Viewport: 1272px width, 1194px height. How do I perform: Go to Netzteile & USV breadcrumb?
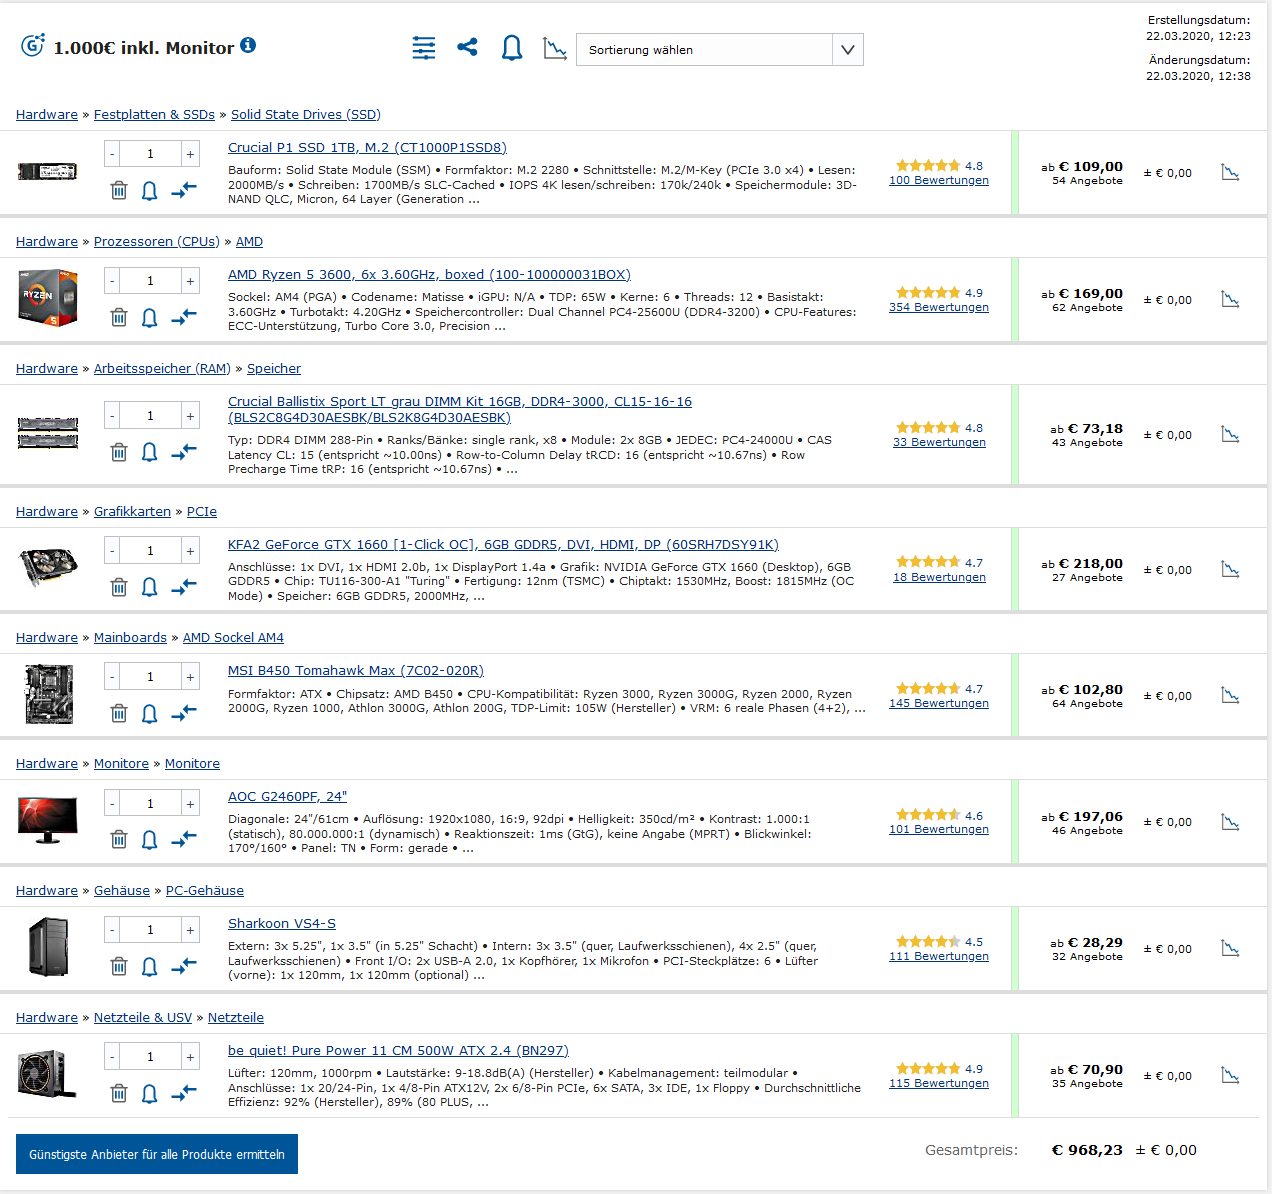point(143,1017)
